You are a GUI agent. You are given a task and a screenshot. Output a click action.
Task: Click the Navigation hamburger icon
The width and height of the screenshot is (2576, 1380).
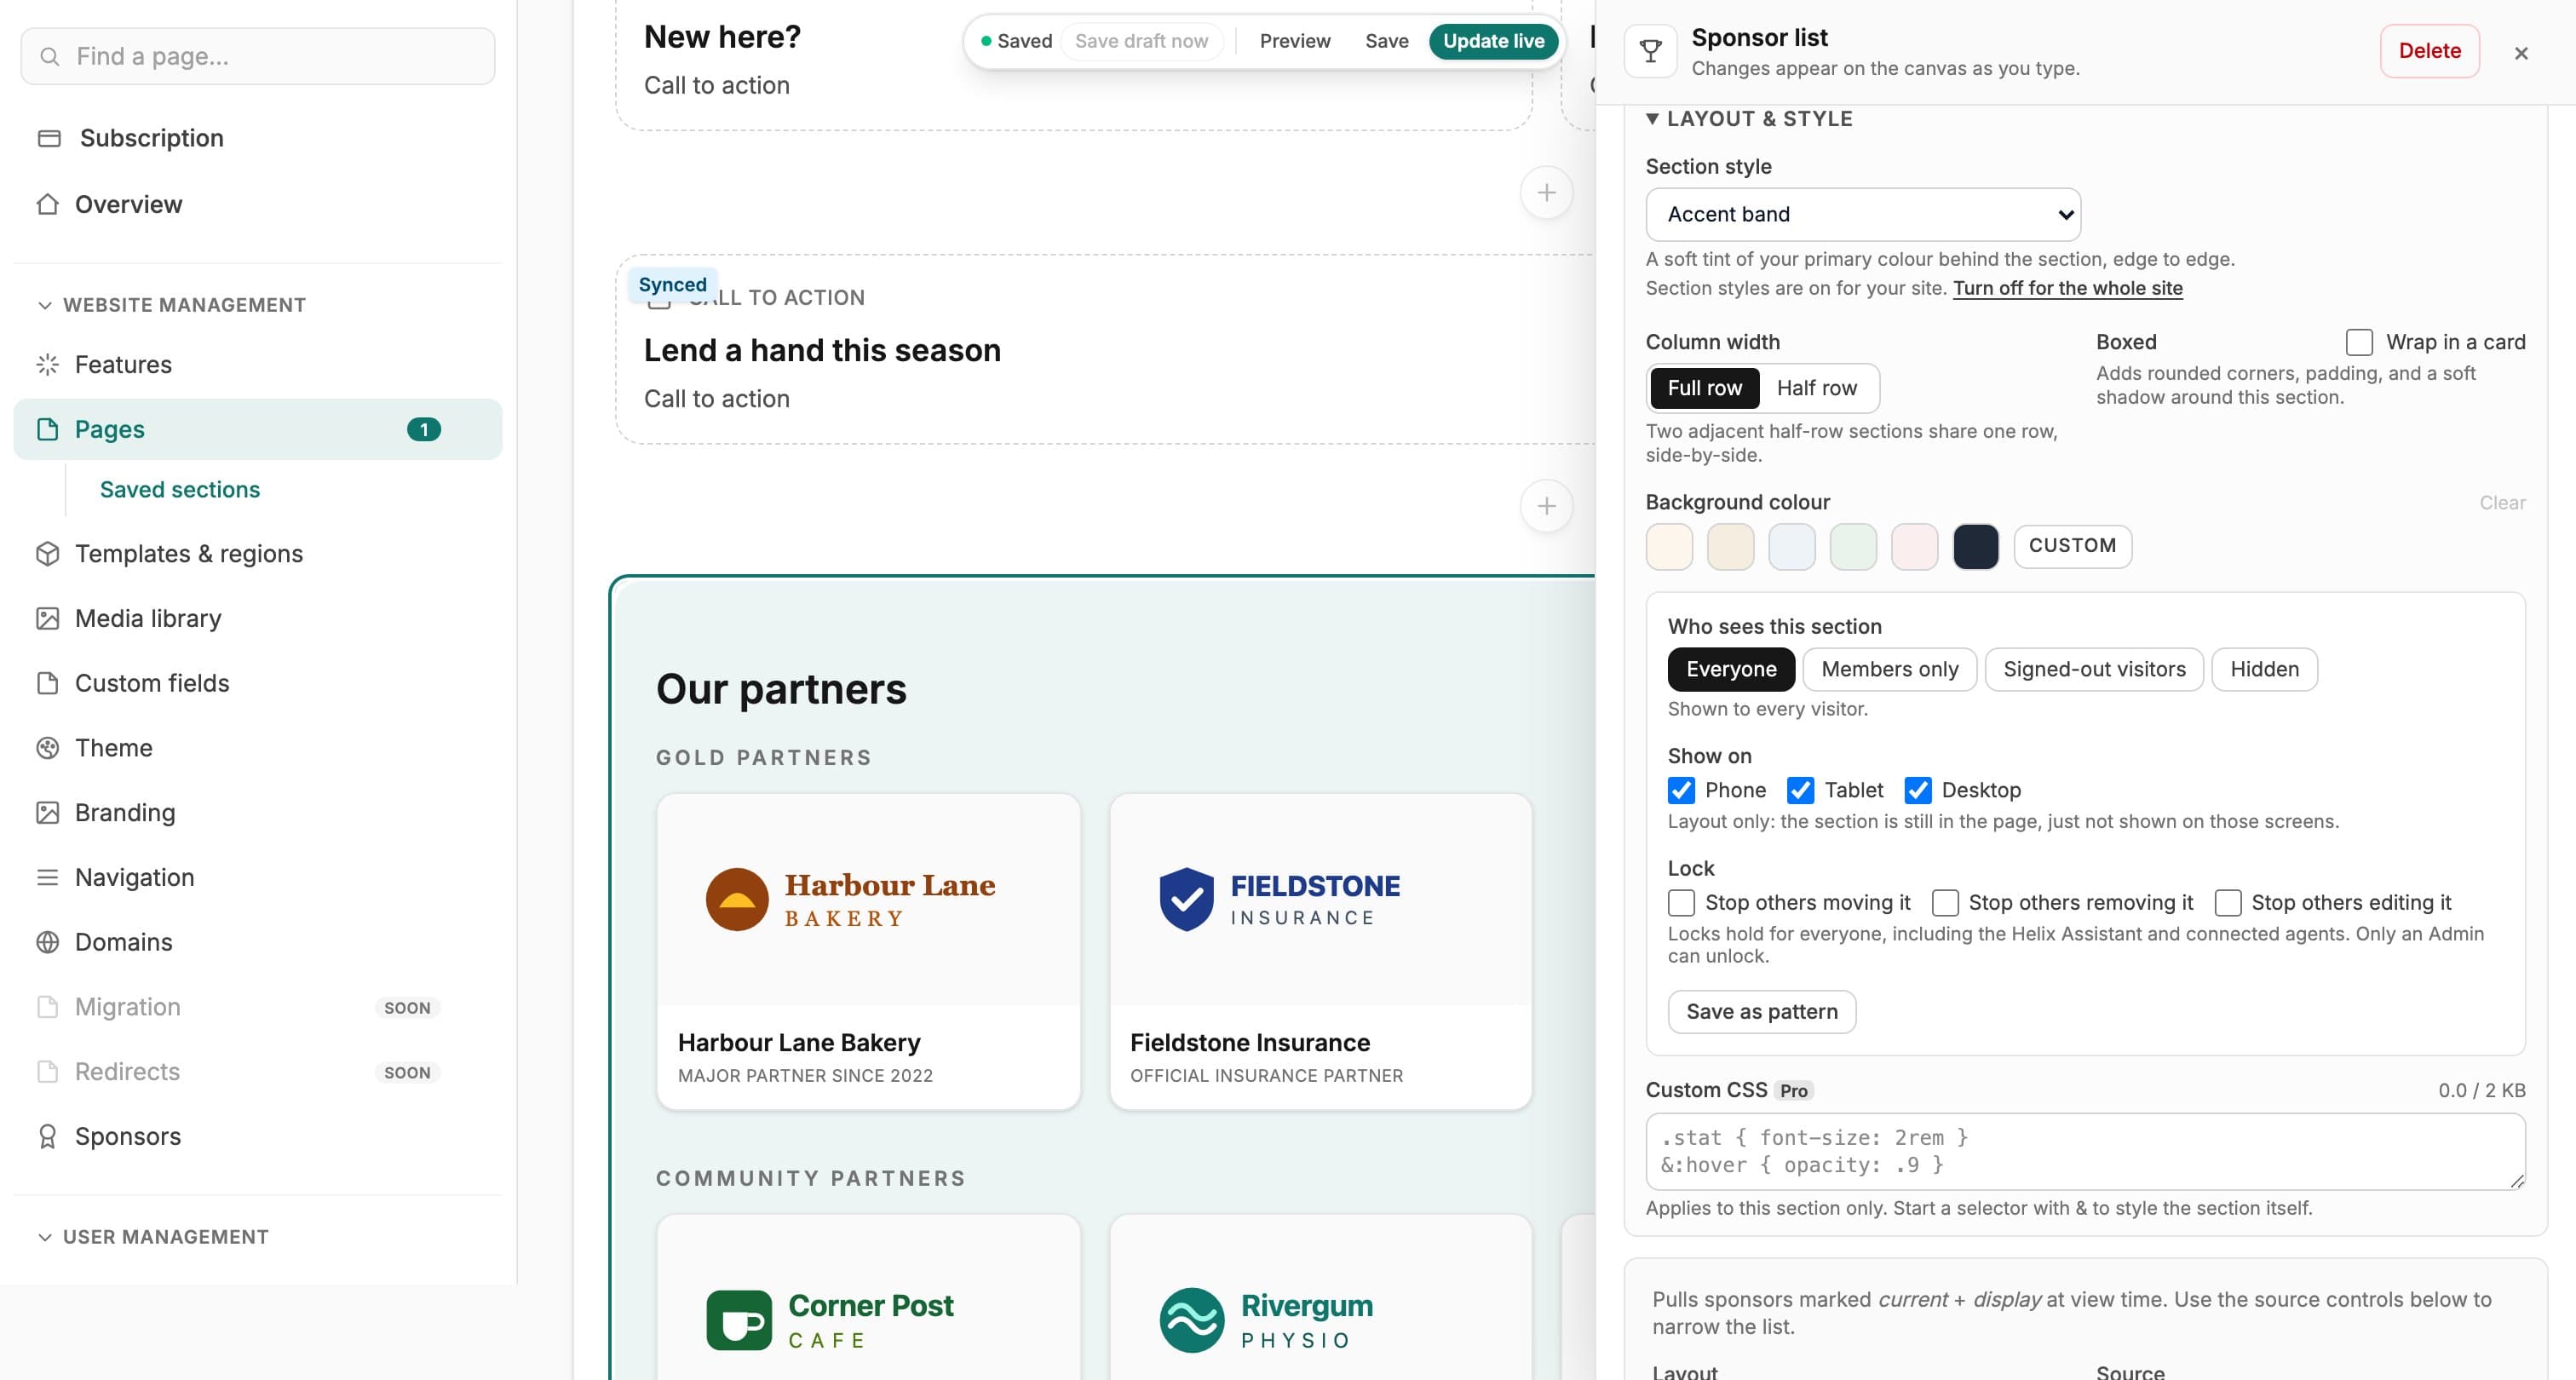pyautogui.click(x=47, y=877)
